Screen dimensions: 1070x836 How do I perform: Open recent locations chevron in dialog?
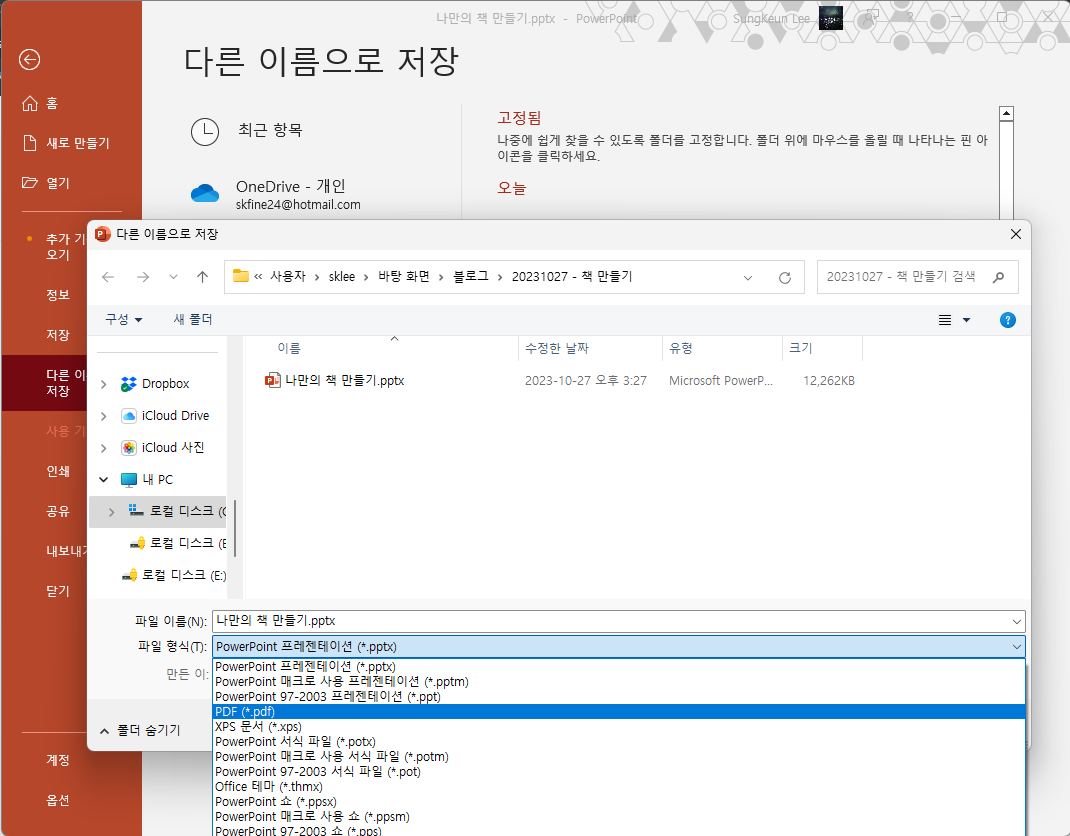(x=173, y=276)
